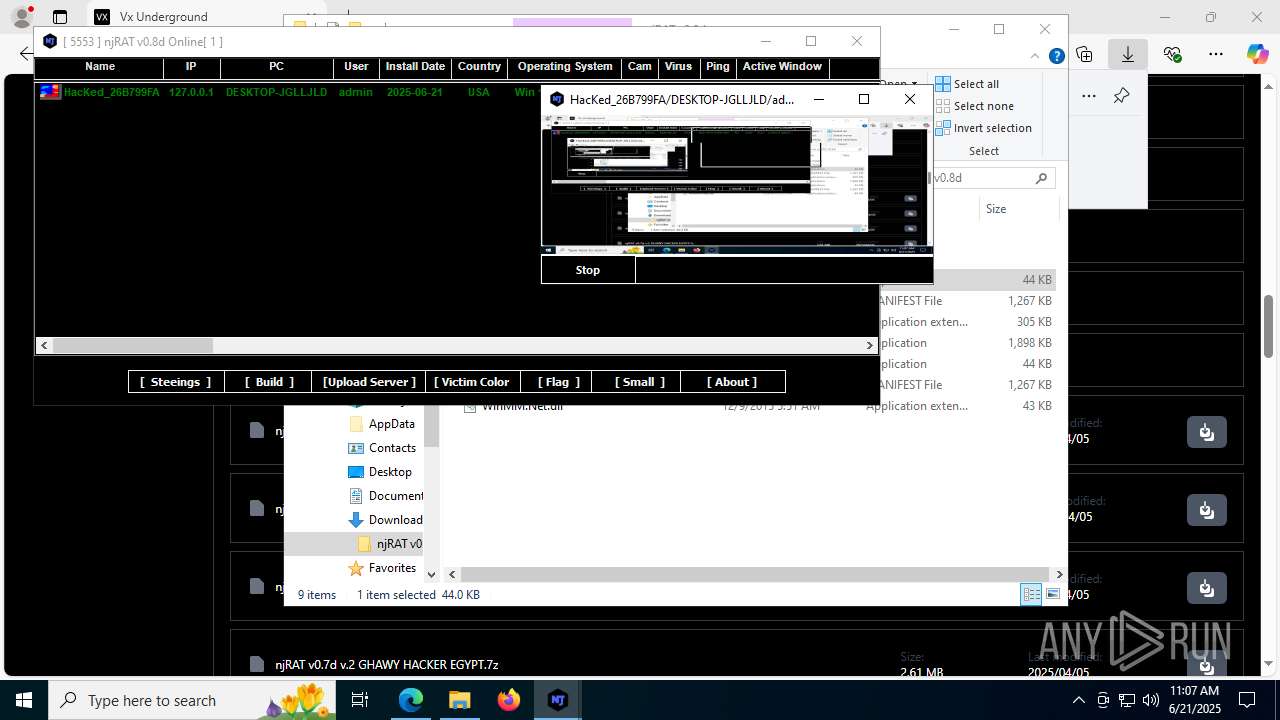Click the njRAT taskbar icon
The width and height of the screenshot is (1280, 720).
point(557,700)
